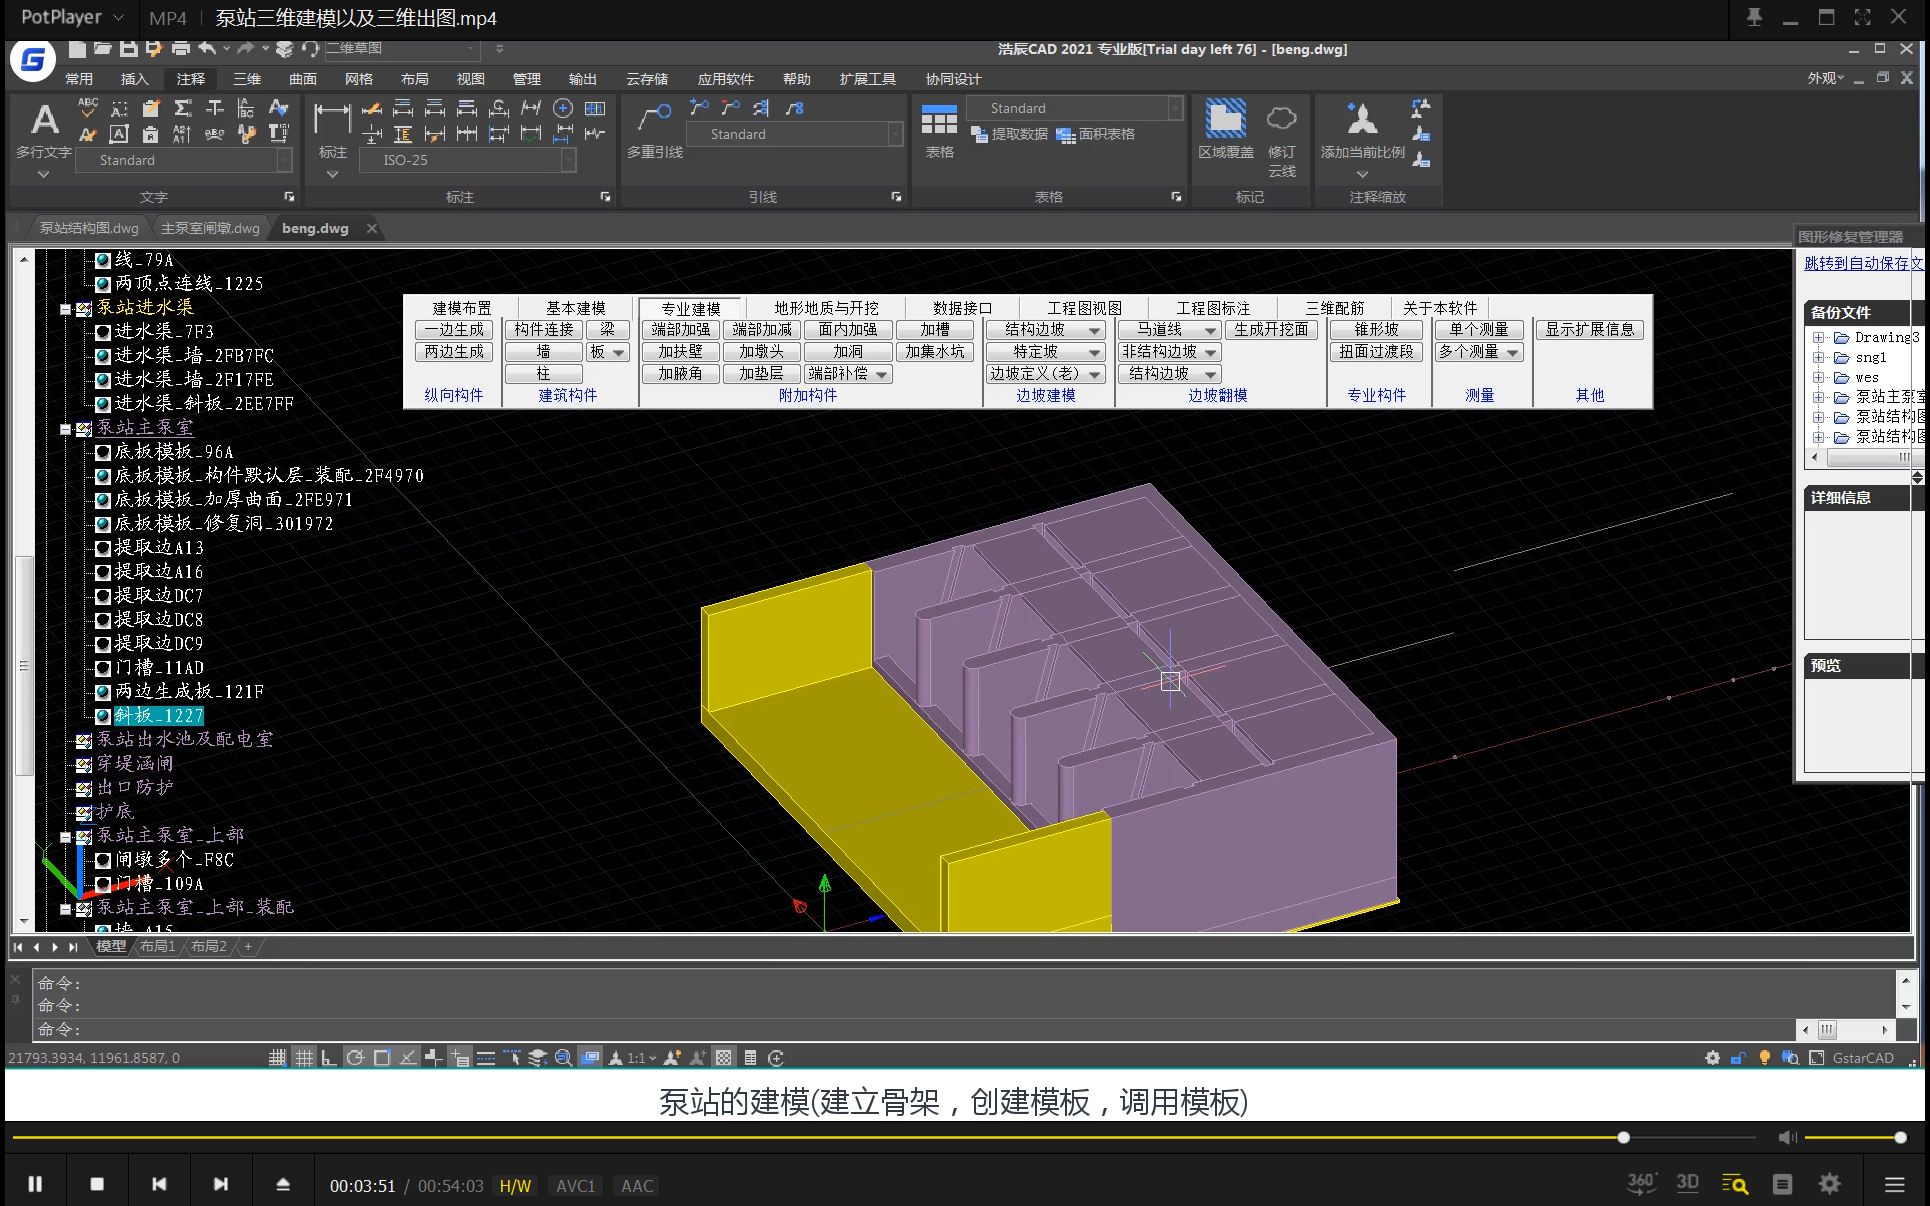The image size is (1930, 1206).
Task: Click the 跳转到自动保存文 link
Action: [x=1864, y=263]
